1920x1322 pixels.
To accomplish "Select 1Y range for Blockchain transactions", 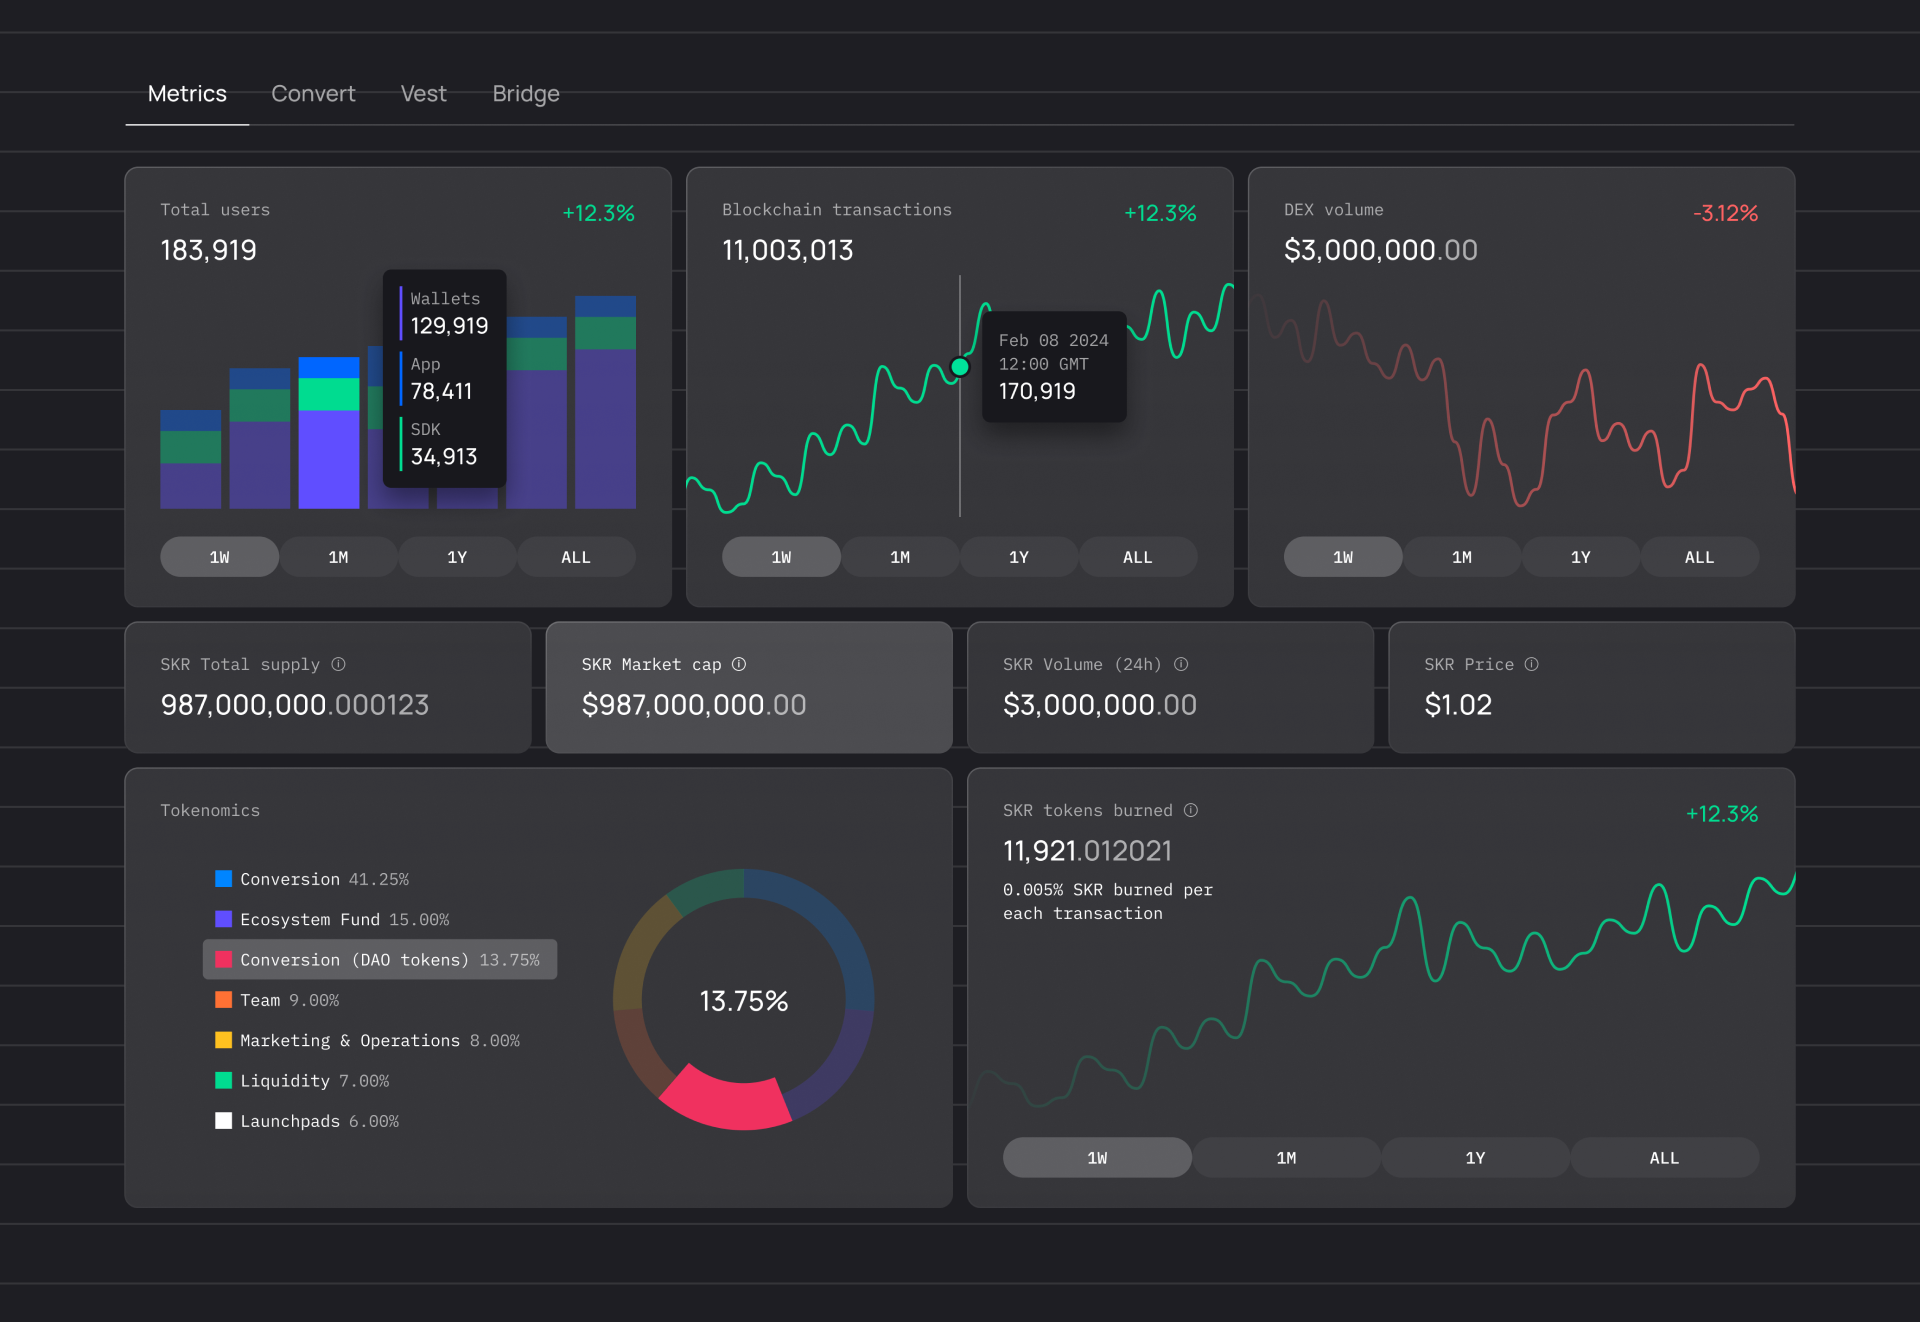I will tap(1018, 557).
